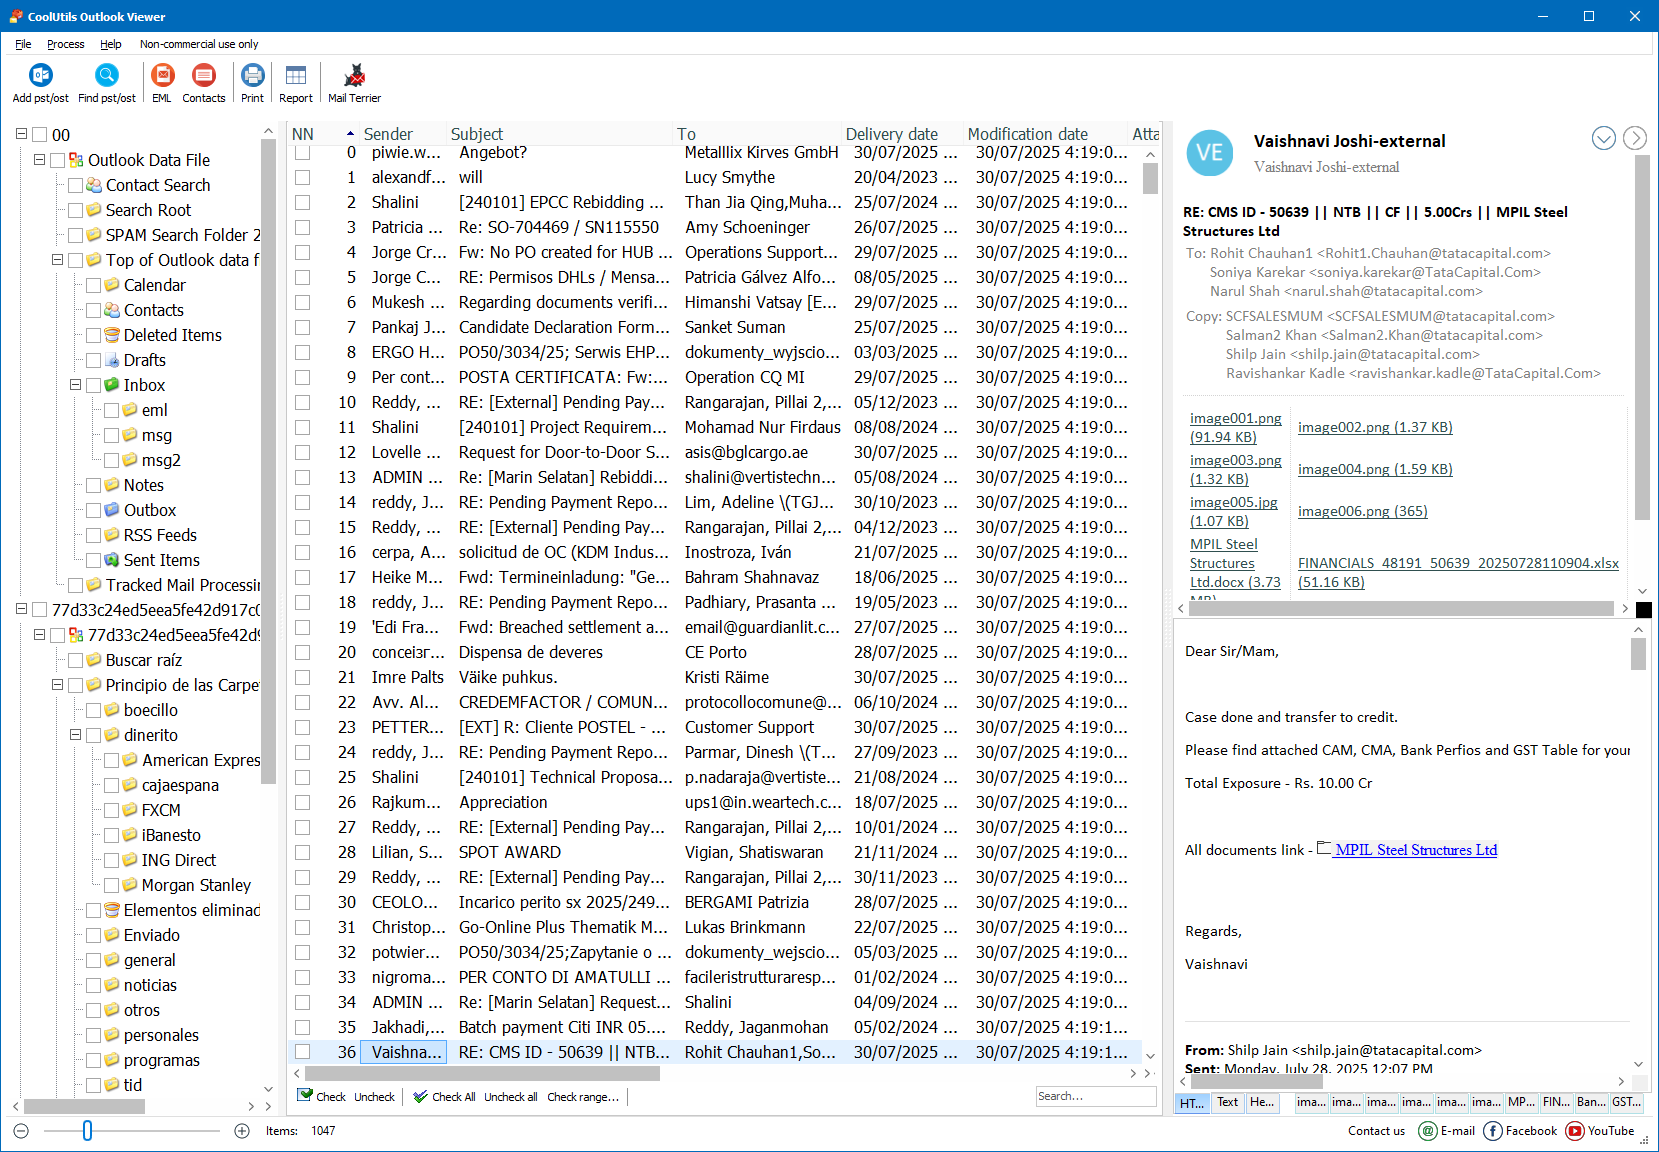Click Check range… button
1659x1152 pixels.
click(x=583, y=1097)
